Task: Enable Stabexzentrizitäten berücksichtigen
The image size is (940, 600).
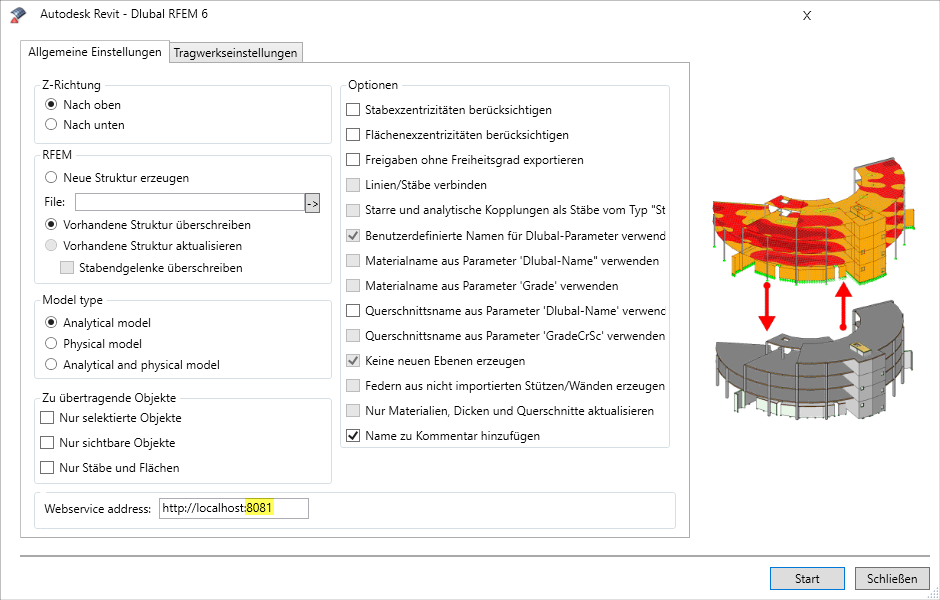Action: click(x=355, y=110)
